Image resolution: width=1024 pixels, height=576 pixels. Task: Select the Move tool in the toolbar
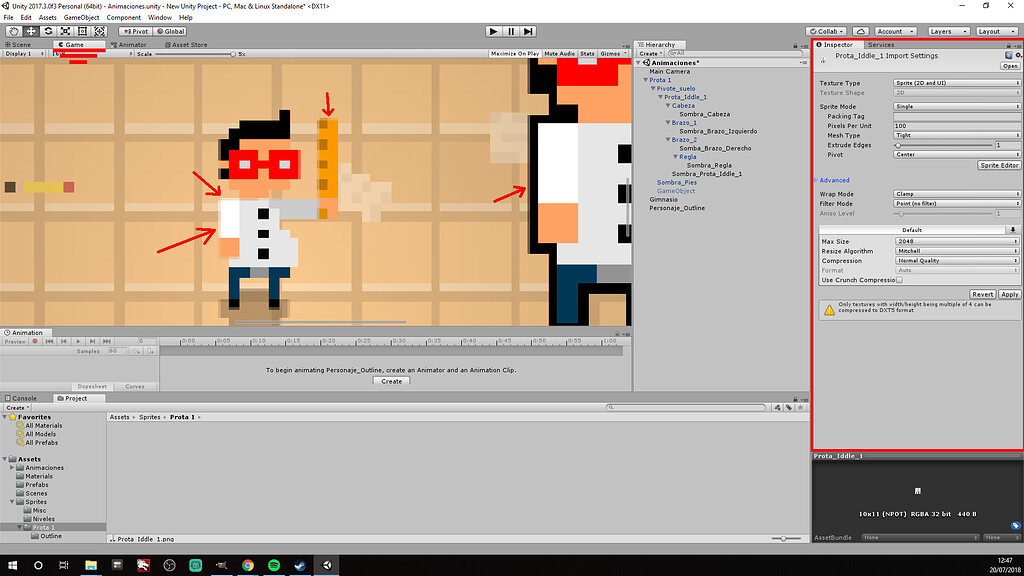pos(30,31)
